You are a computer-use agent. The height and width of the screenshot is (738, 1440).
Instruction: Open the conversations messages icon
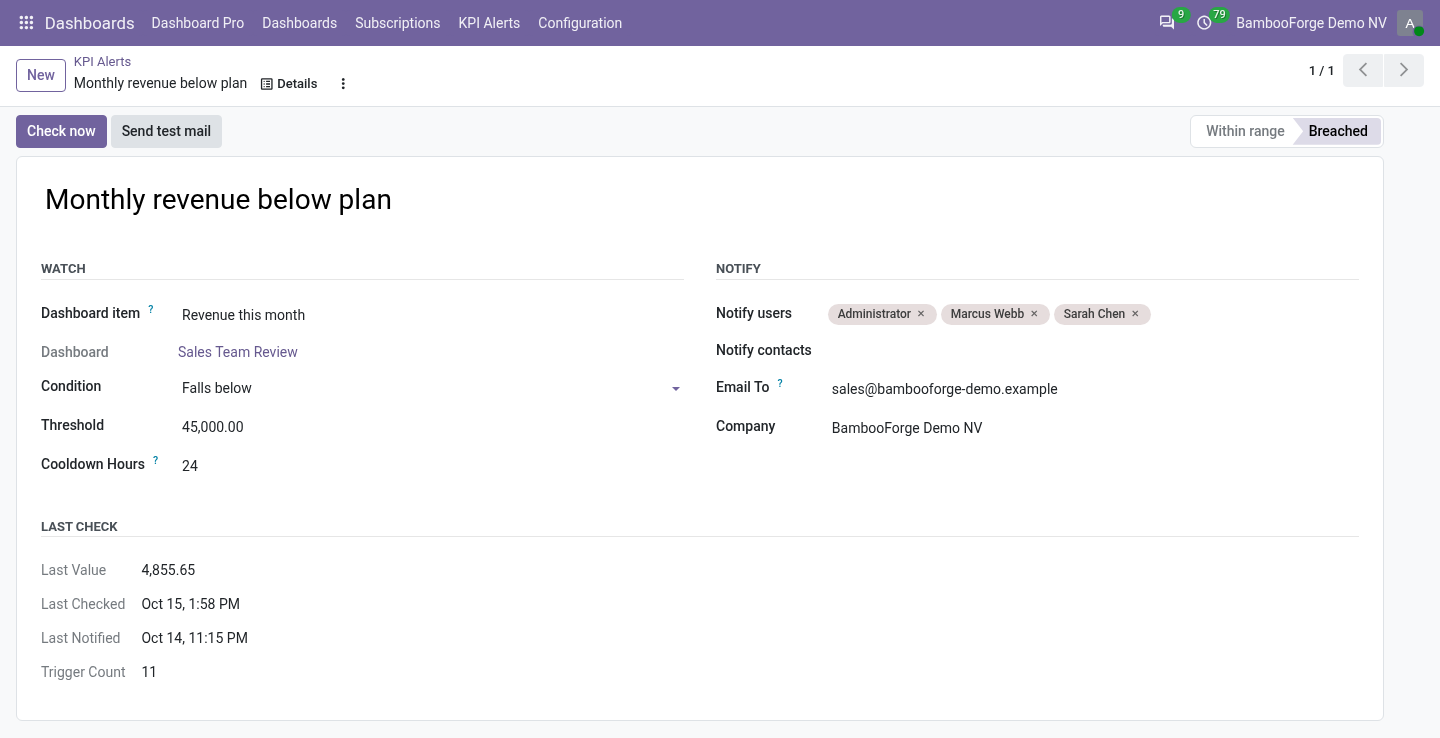(x=1167, y=23)
